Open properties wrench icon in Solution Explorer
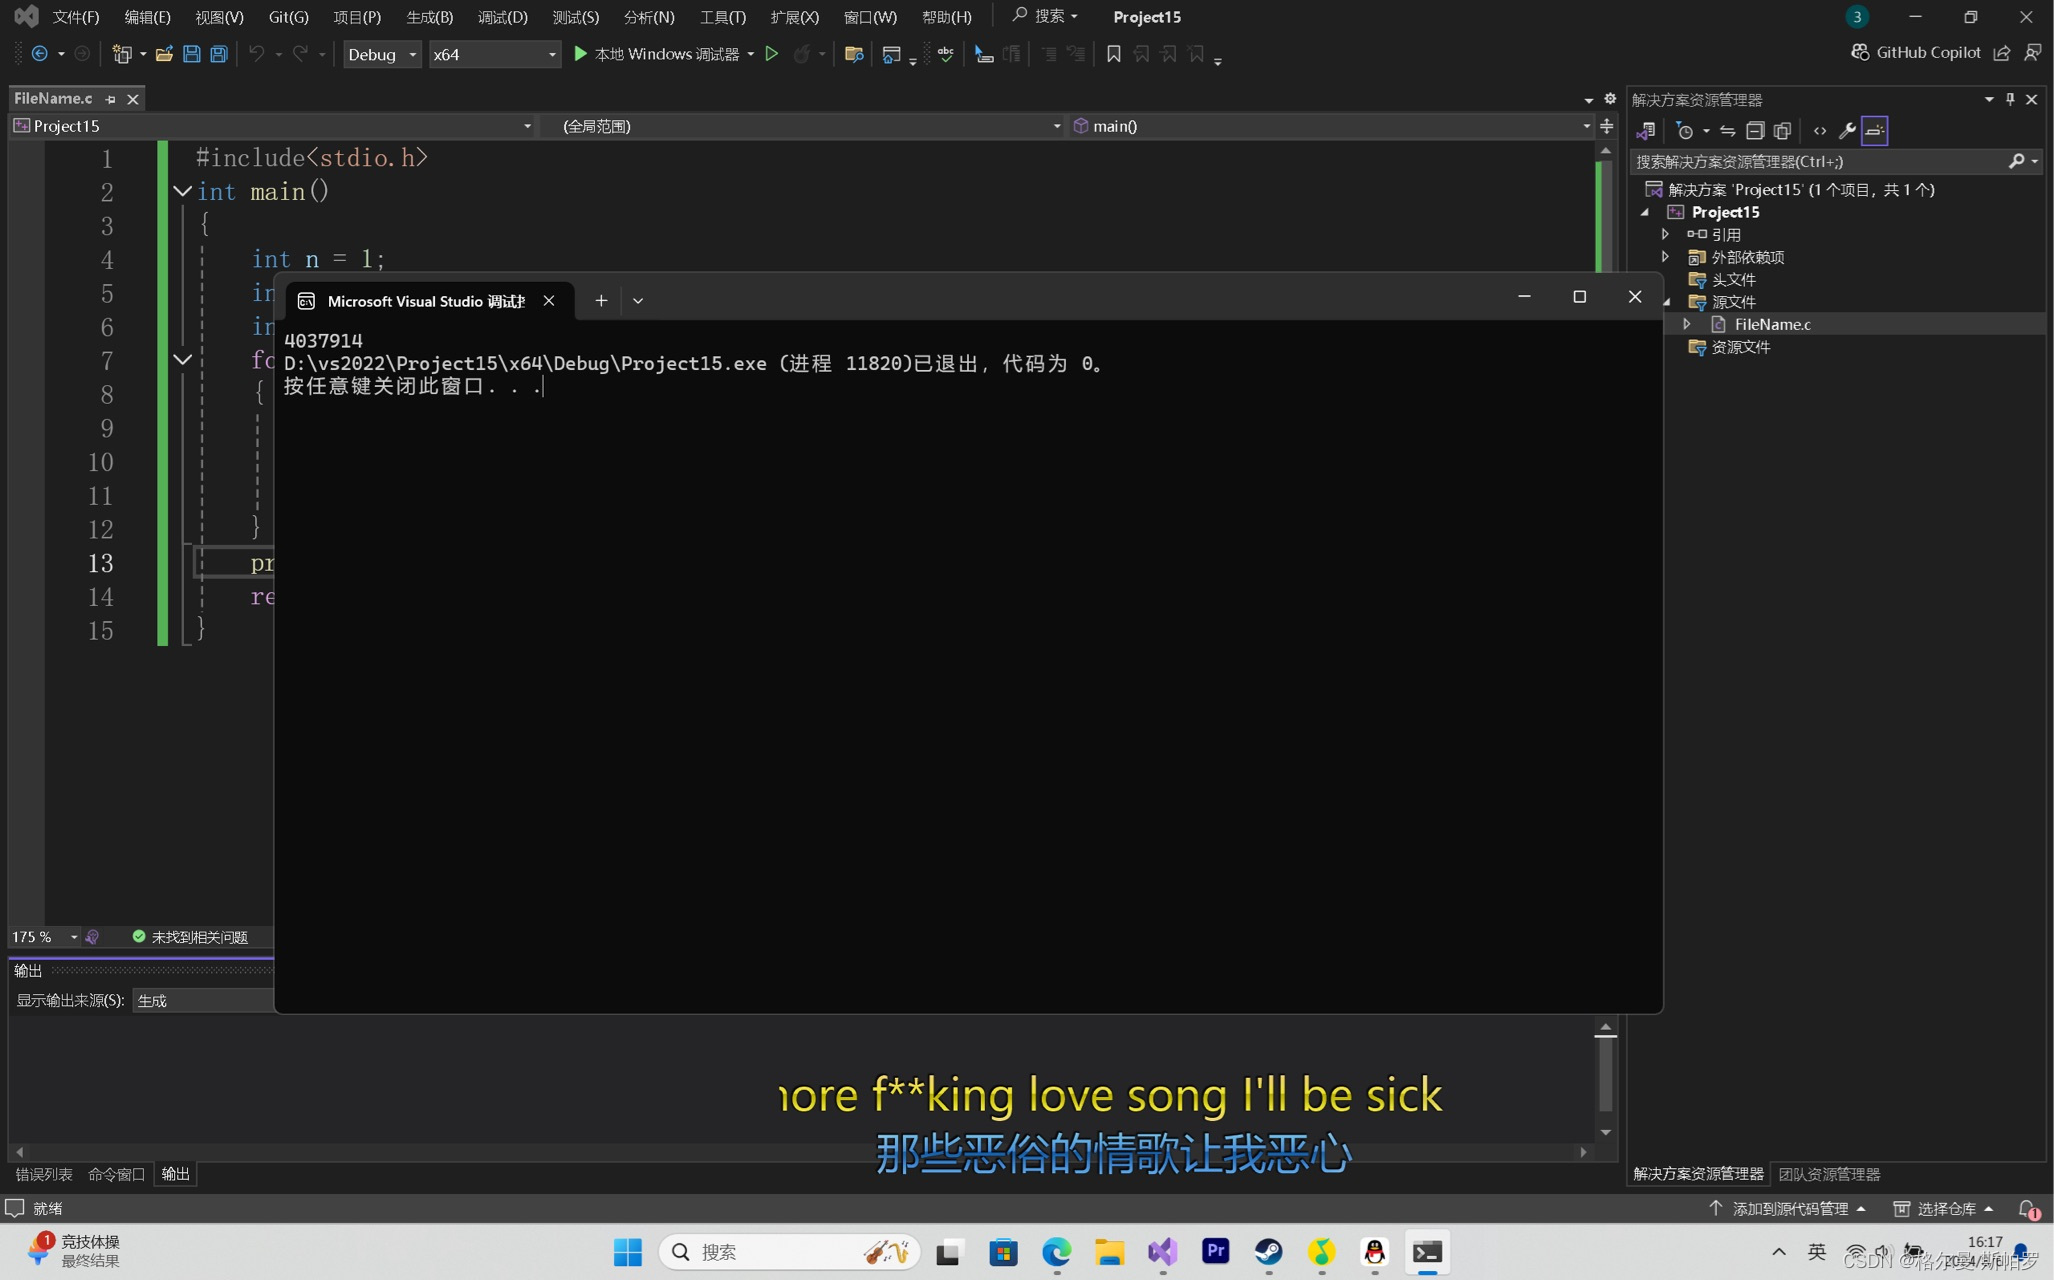The height and width of the screenshot is (1280, 2054). [x=1847, y=131]
